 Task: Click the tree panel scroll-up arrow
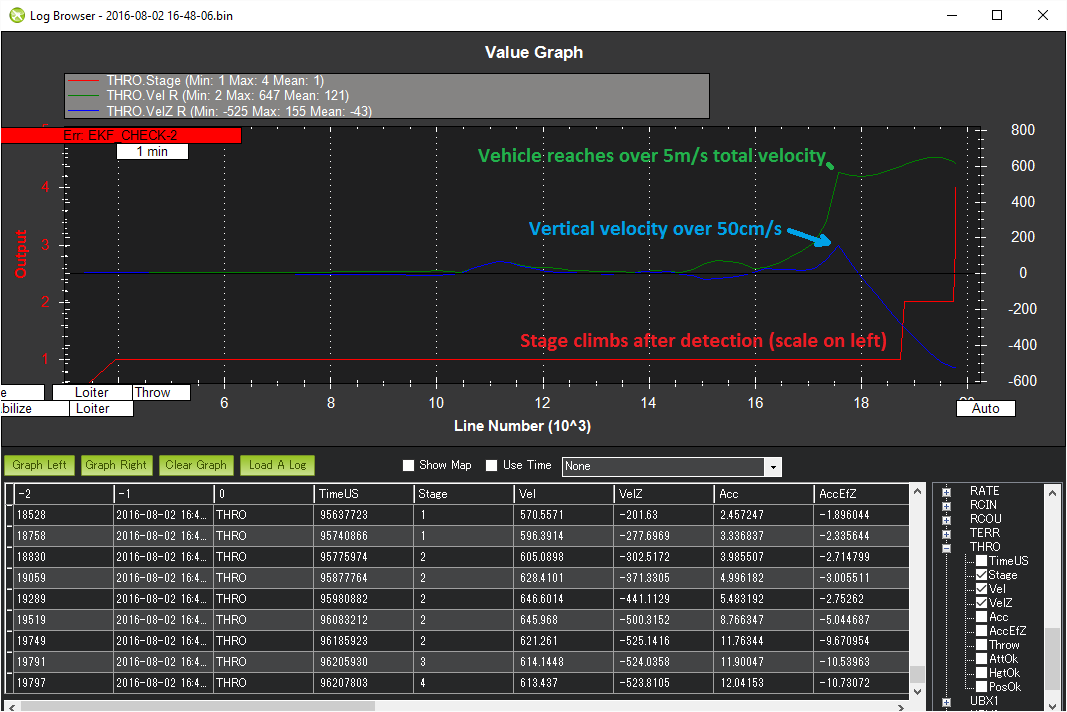(x=1051, y=491)
